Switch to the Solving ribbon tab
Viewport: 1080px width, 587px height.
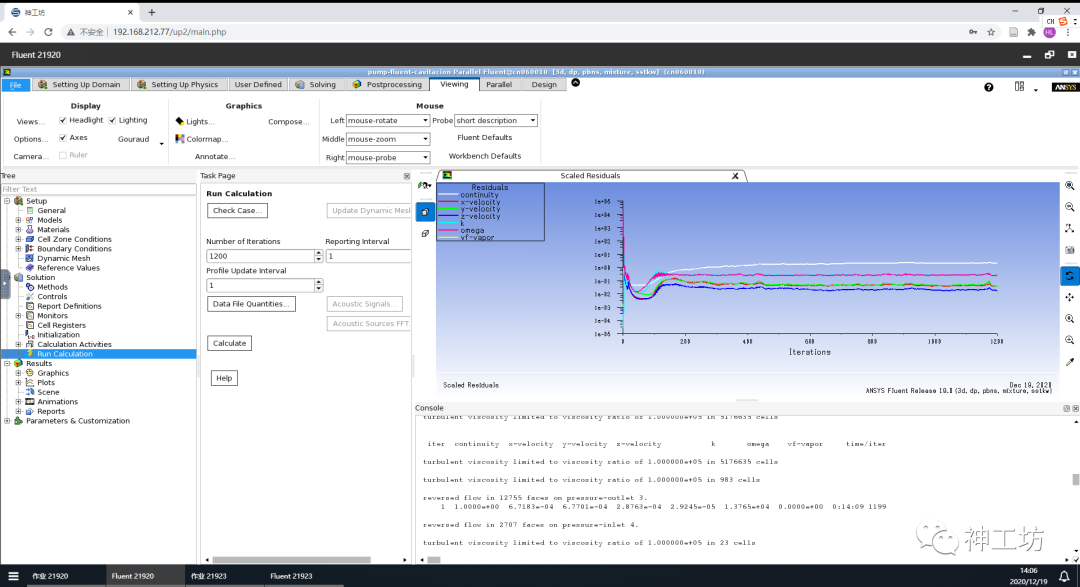pyautogui.click(x=316, y=85)
